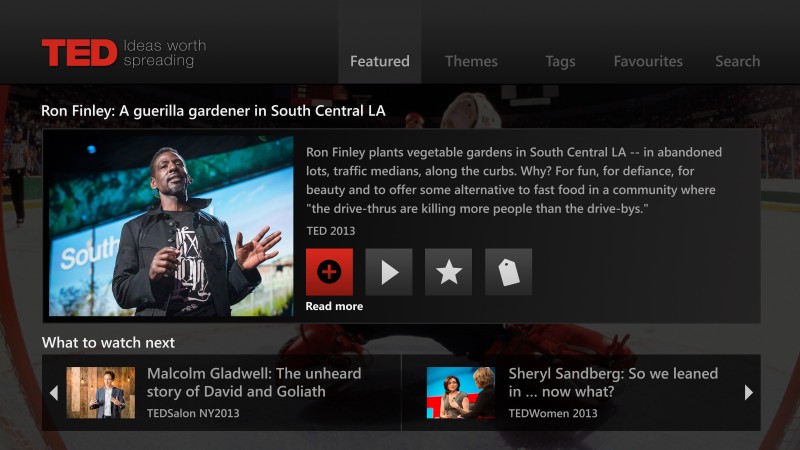Click the TED 2013 event label
Screen dimensions: 800x450
click(x=331, y=231)
